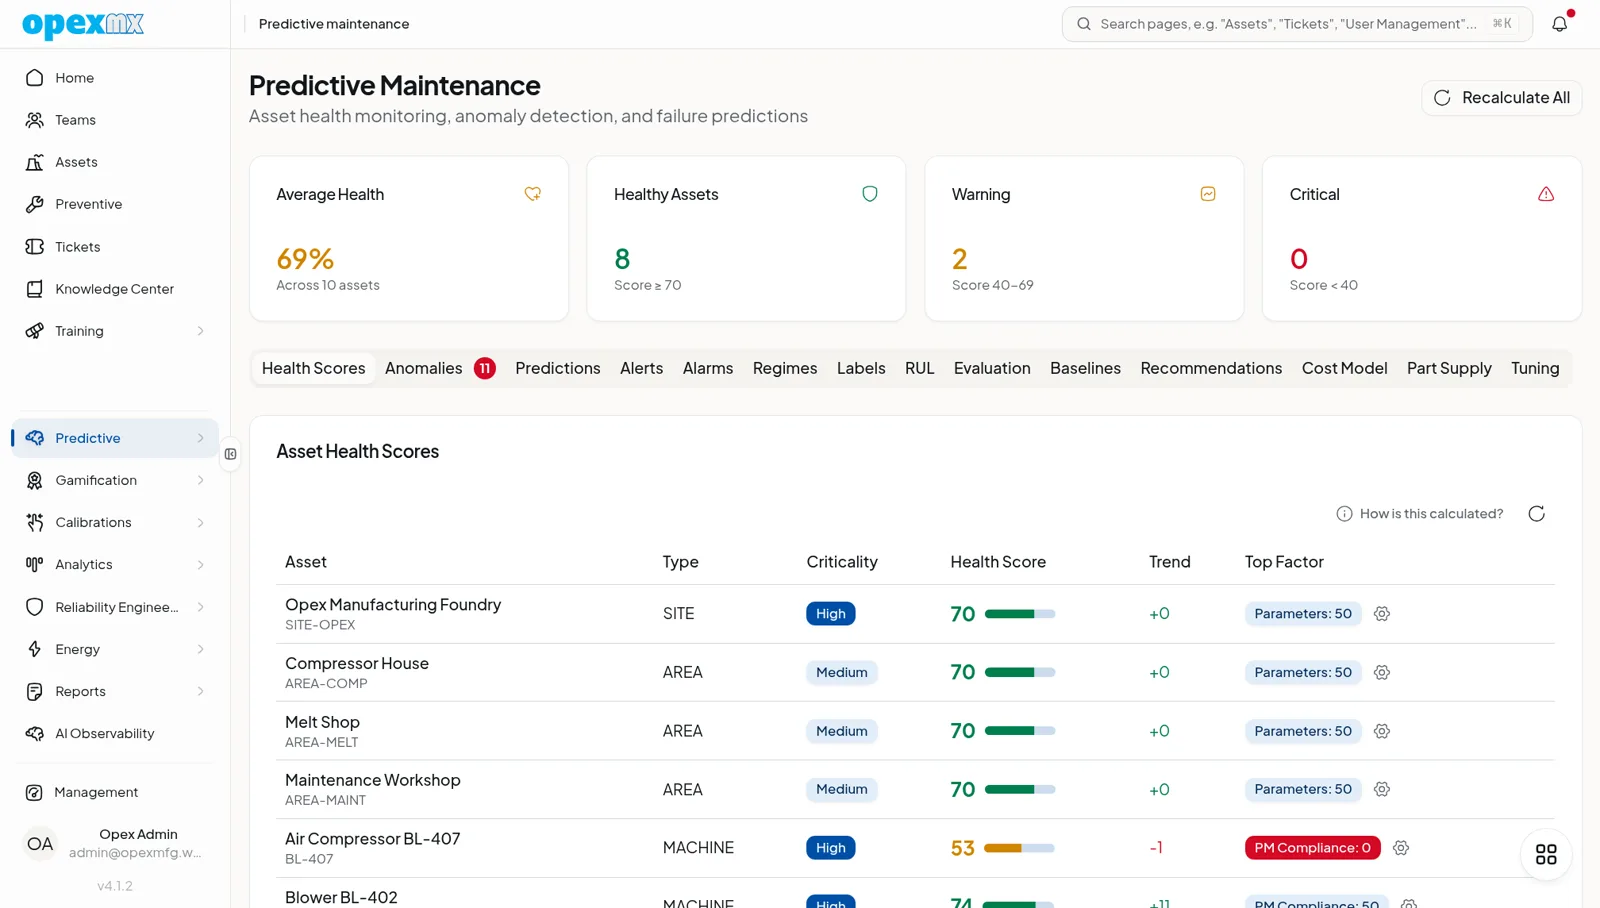
Task: Open the gear settings for Melt Shop row
Action: [x=1382, y=731]
